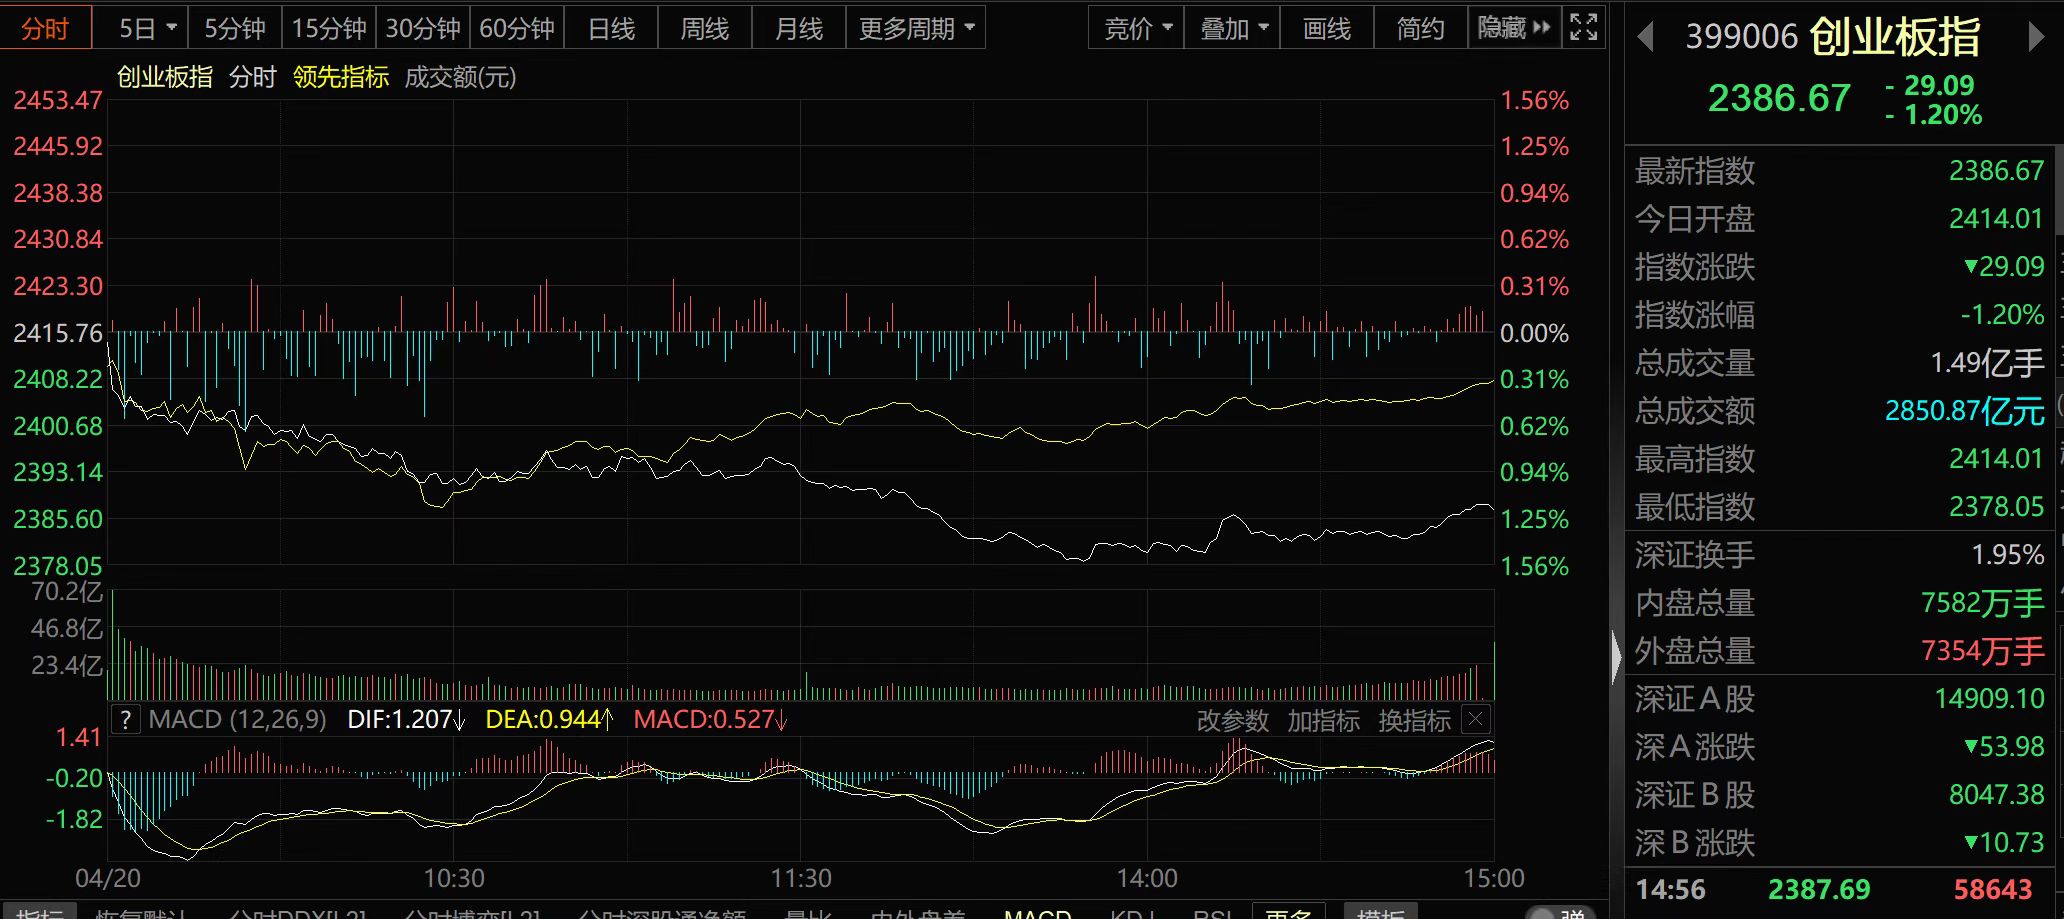The height and width of the screenshot is (919, 2064).
Task: Click 换指标 to change the indicator
Action: point(1414,720)
